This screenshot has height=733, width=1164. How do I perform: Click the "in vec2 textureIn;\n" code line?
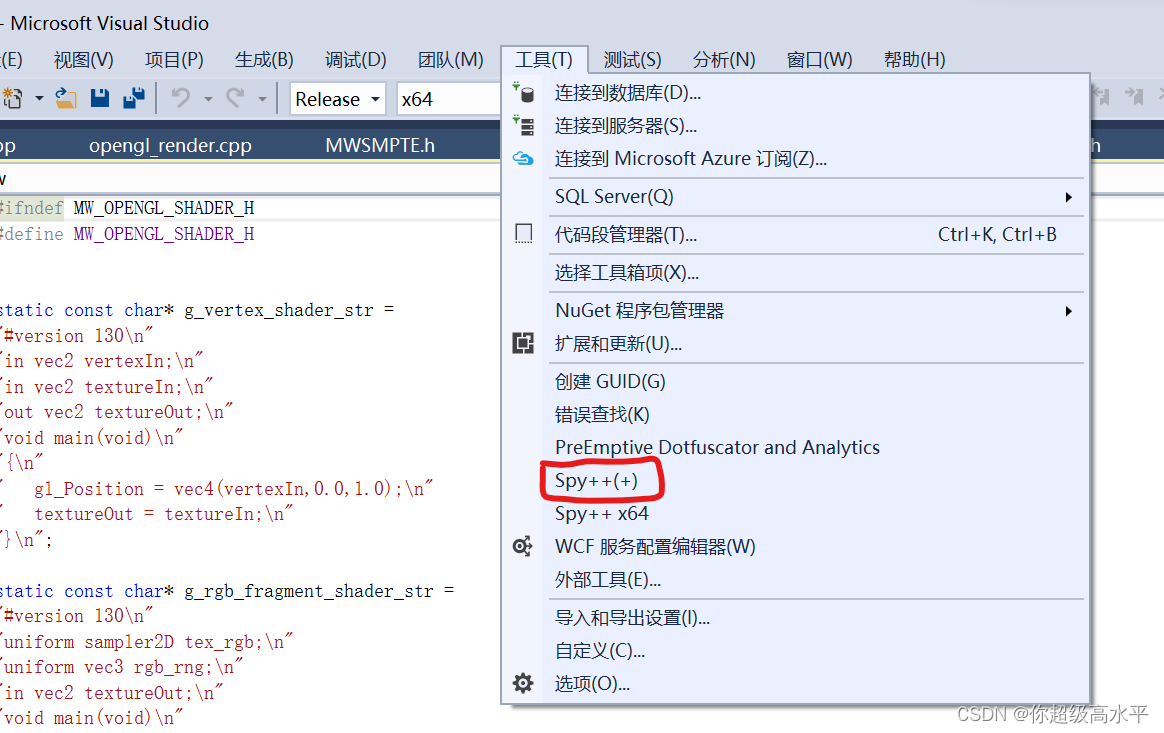click(108, 387)
